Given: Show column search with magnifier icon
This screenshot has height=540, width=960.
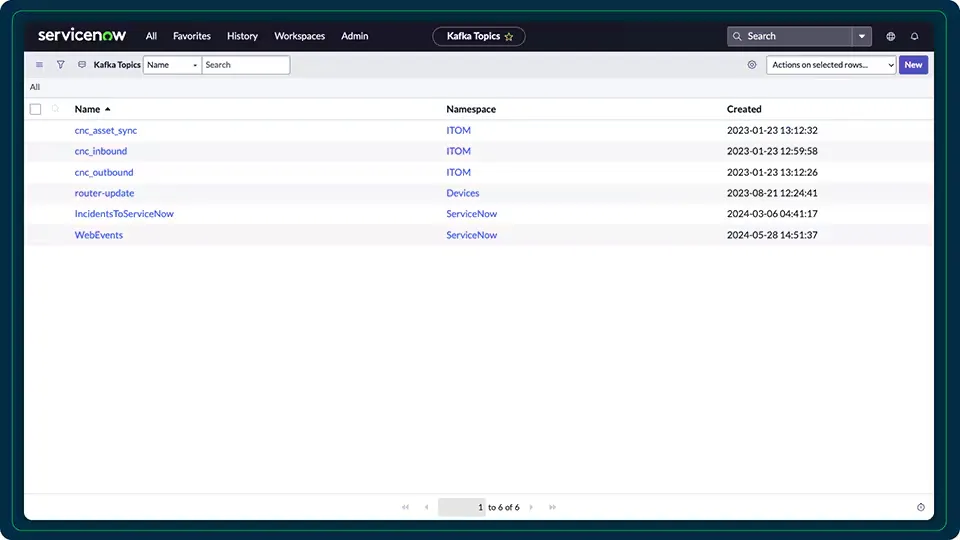Looking at the screenshot, I should 55,109.
